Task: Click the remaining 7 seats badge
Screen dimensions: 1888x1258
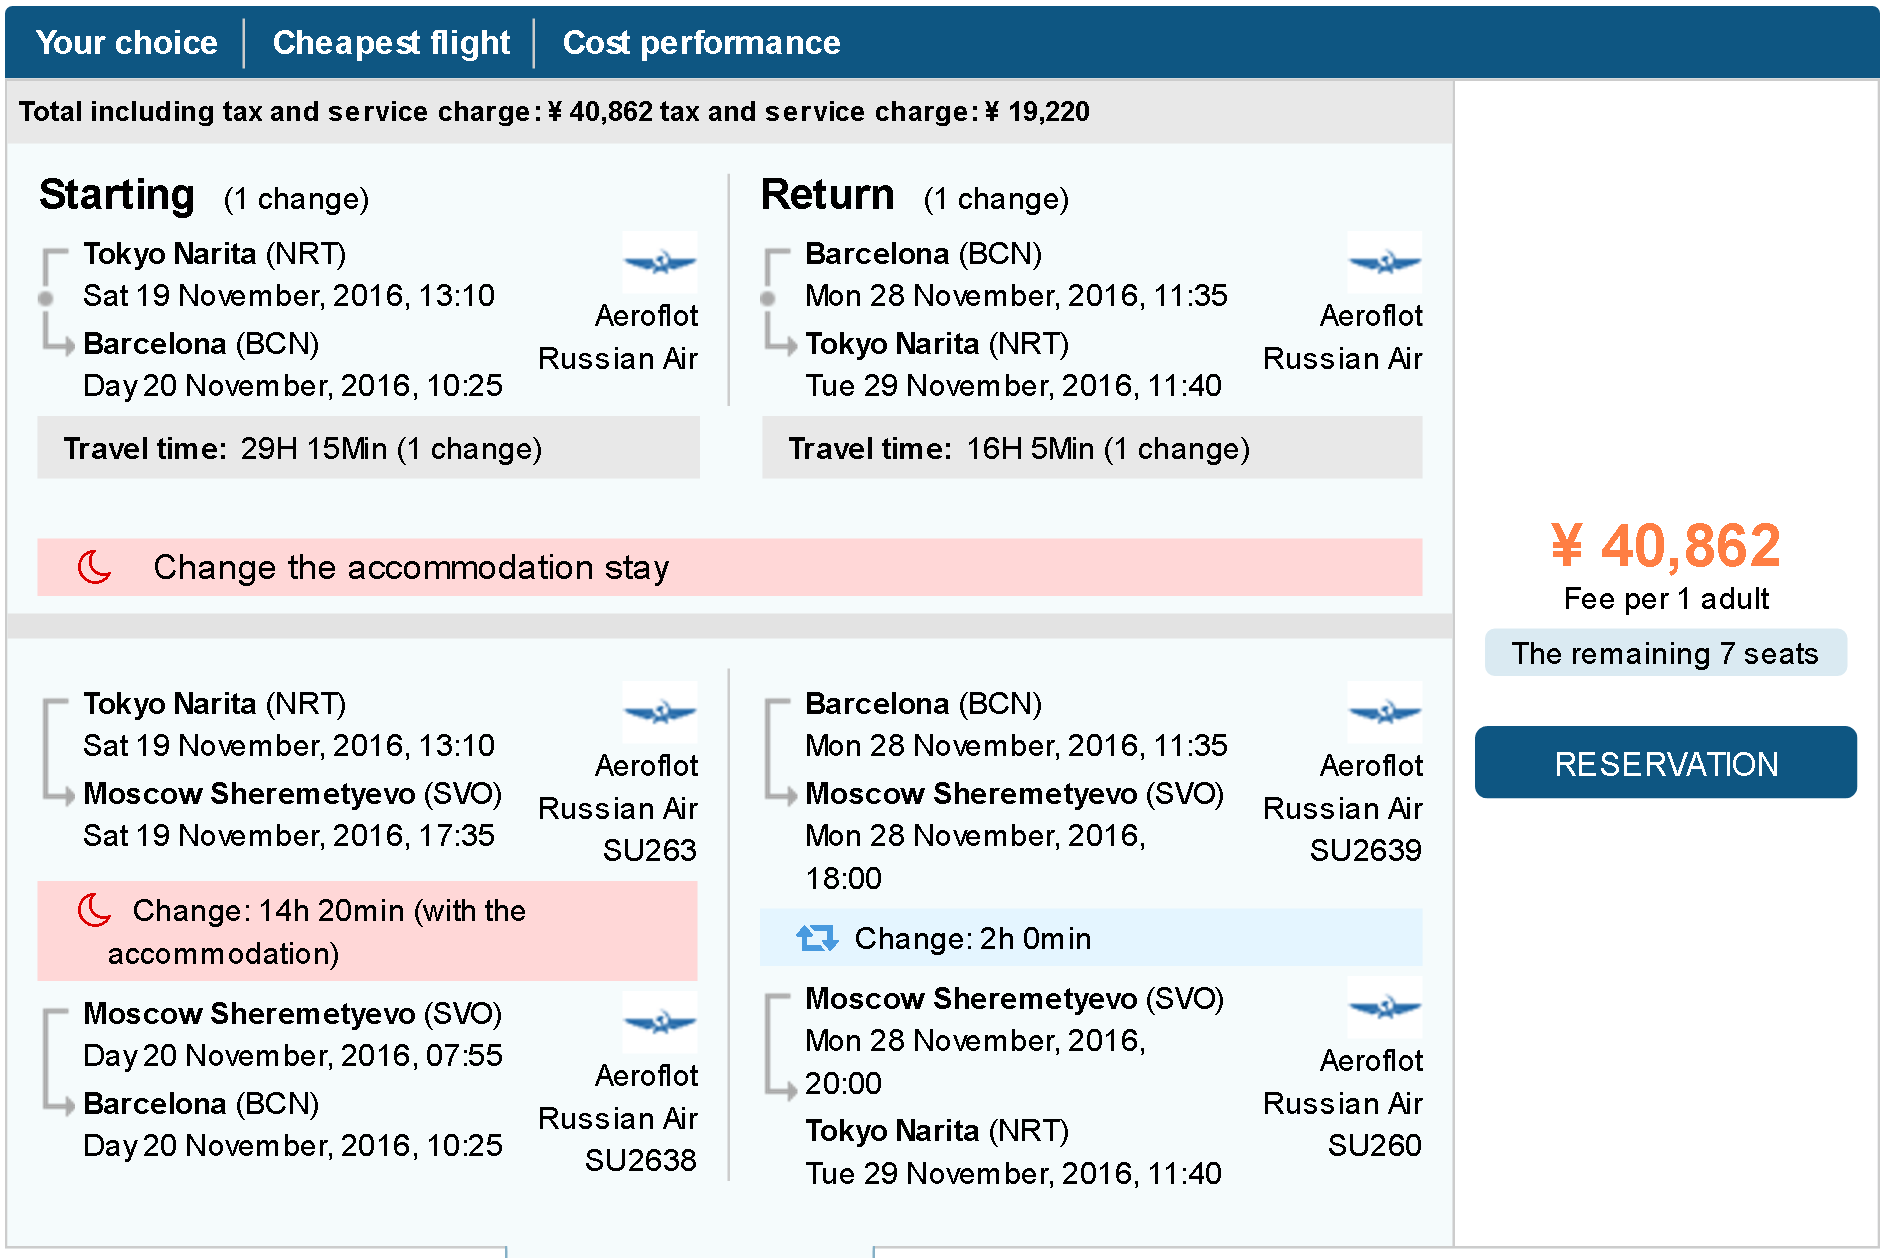Action: coord(1666,653)
